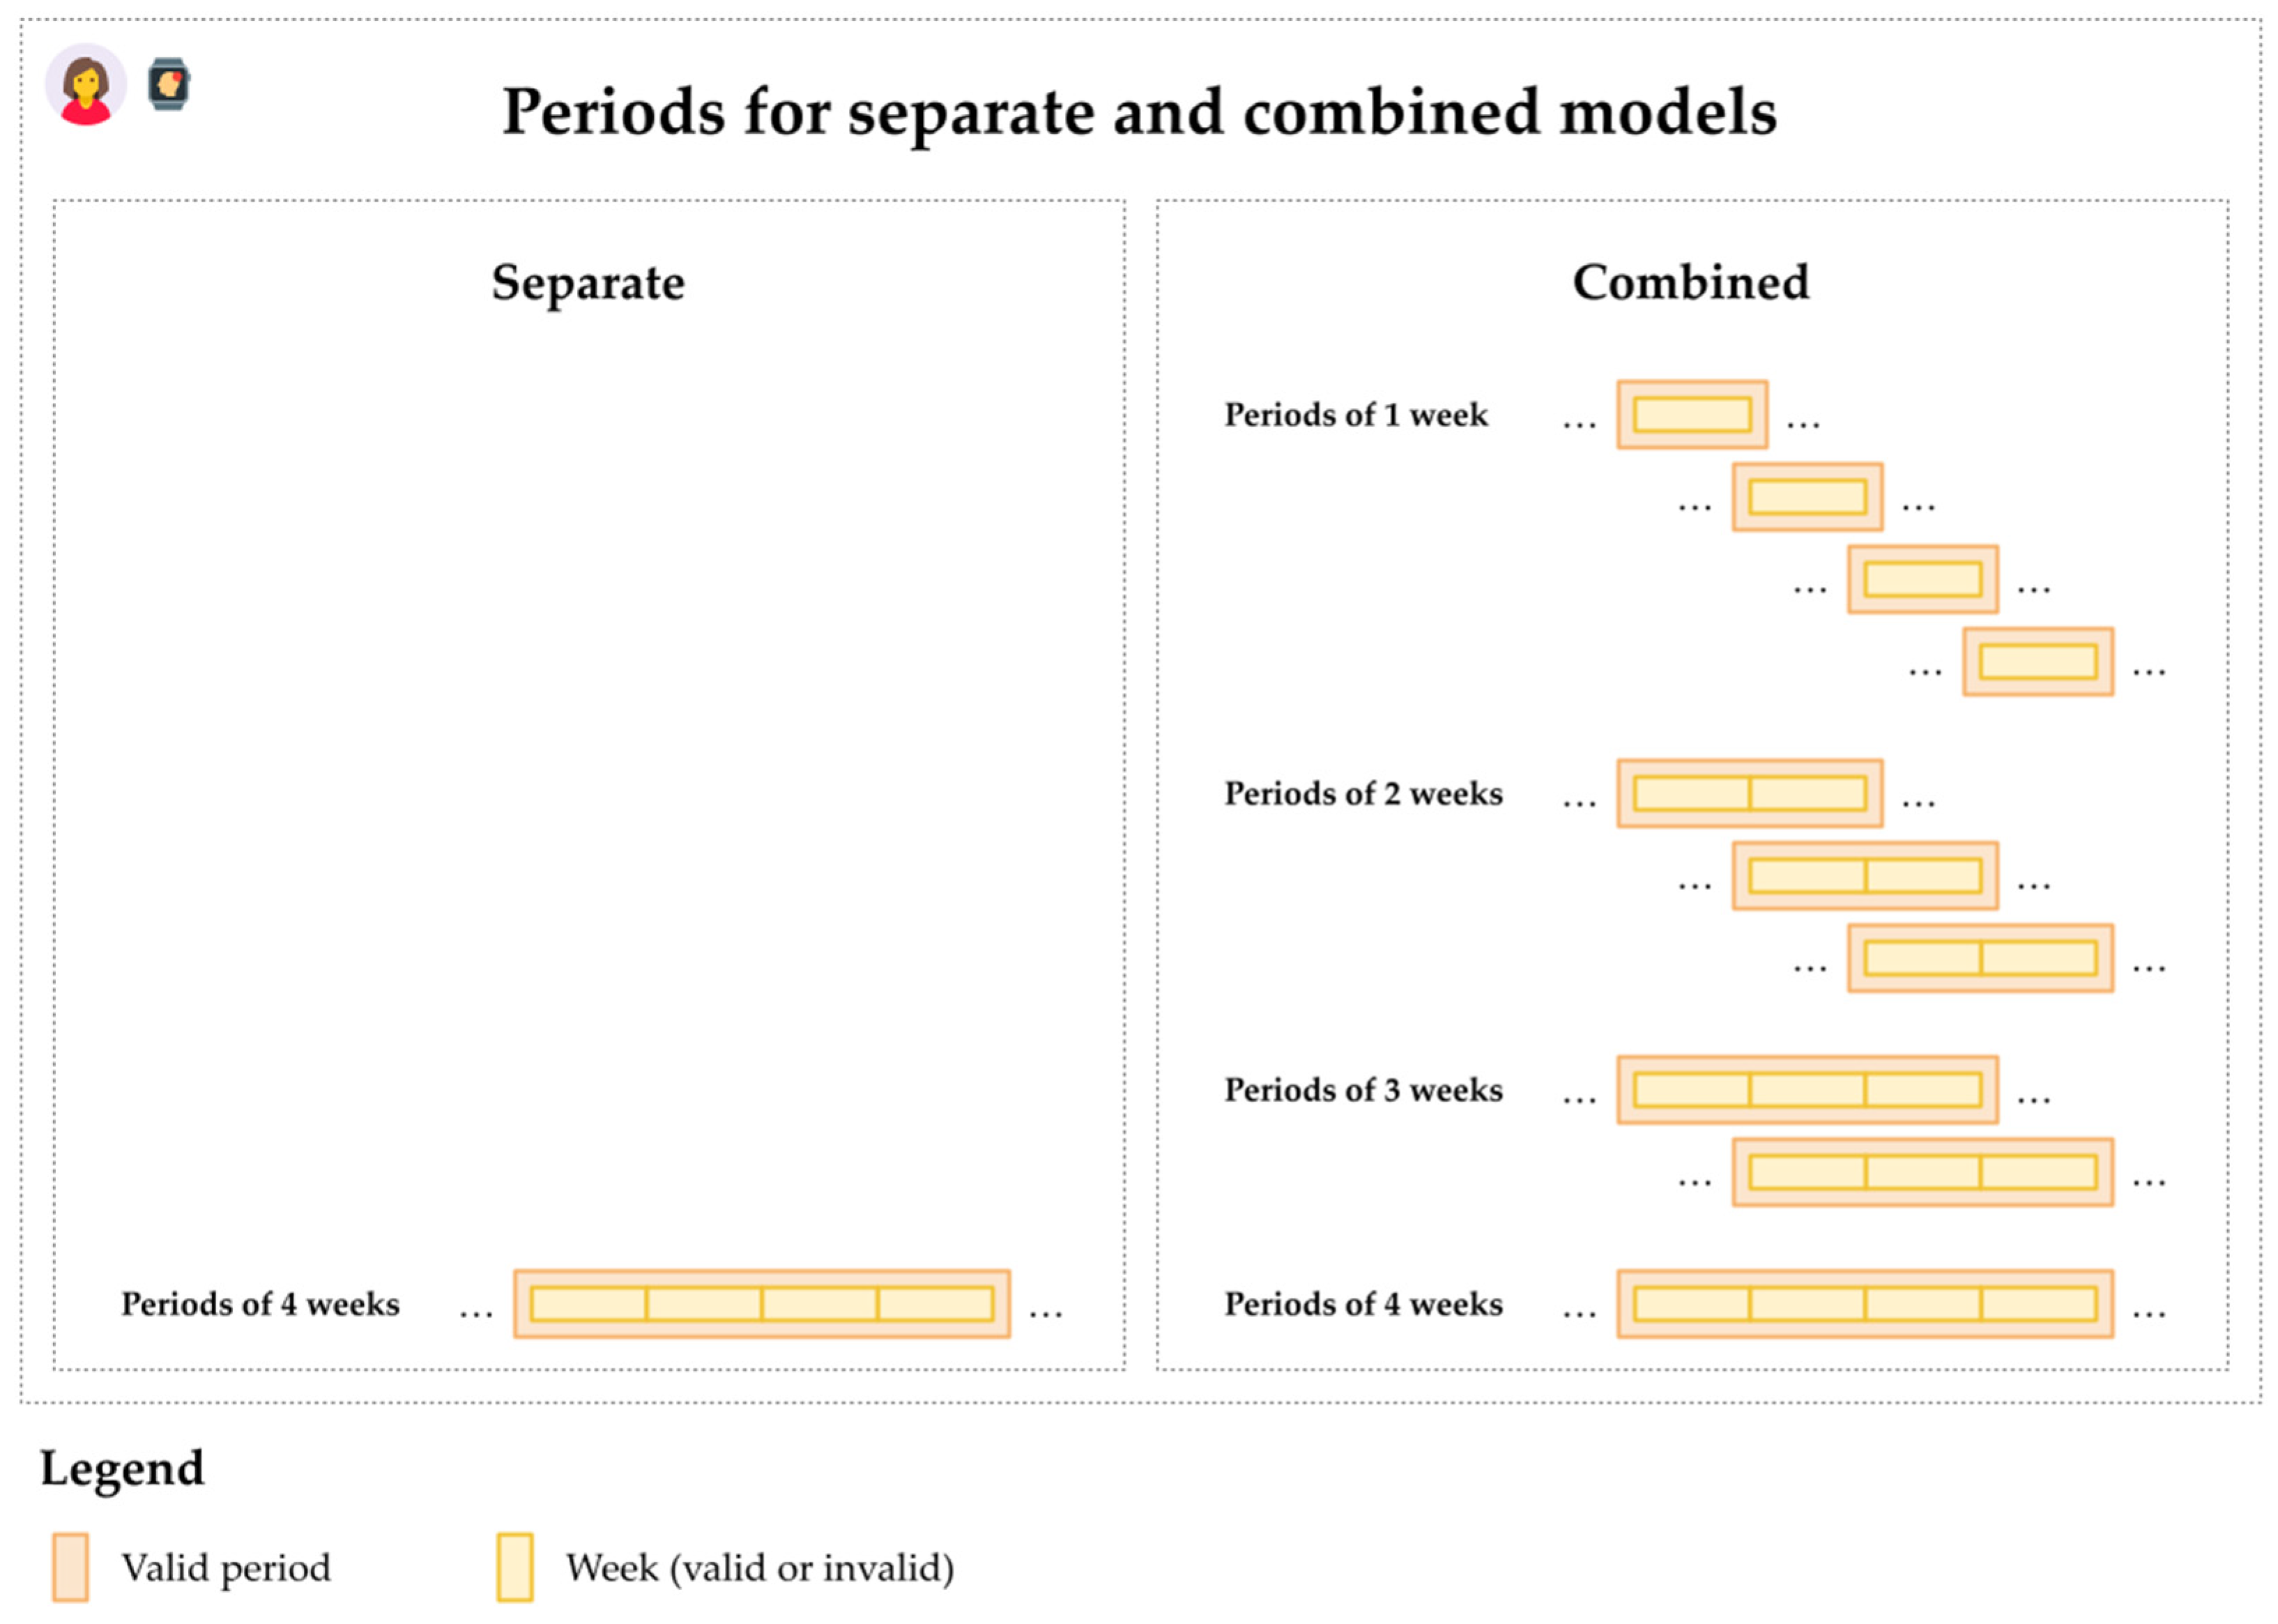The image size is (2278, 1624).
Task: Select the Periods of 1 week label
Action: coord(1356,415)
